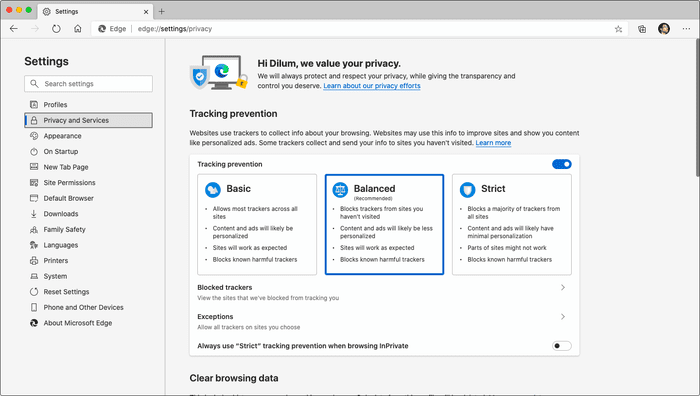Open Site Permissions settings
Viewport: 700px width, 396px height.
click(x=88, y=183)
